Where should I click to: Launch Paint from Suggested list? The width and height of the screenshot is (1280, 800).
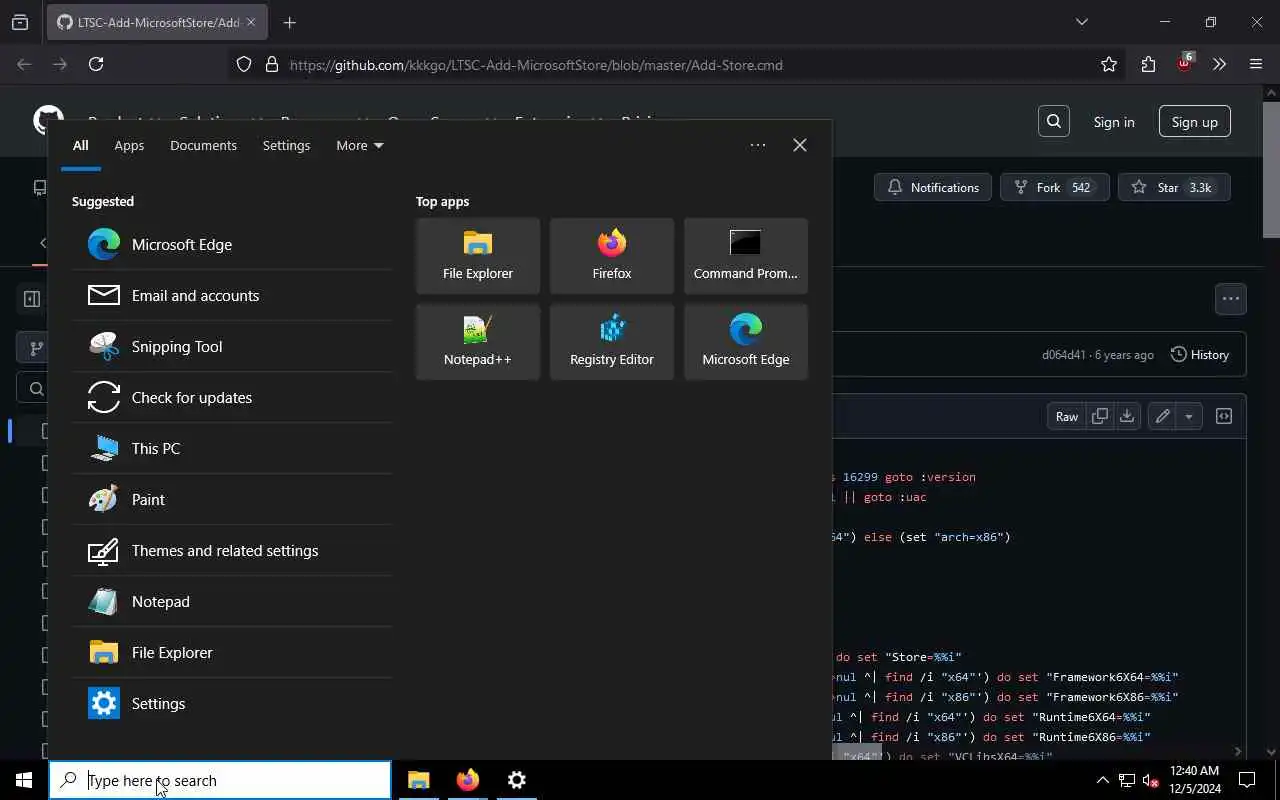point(232,499)
